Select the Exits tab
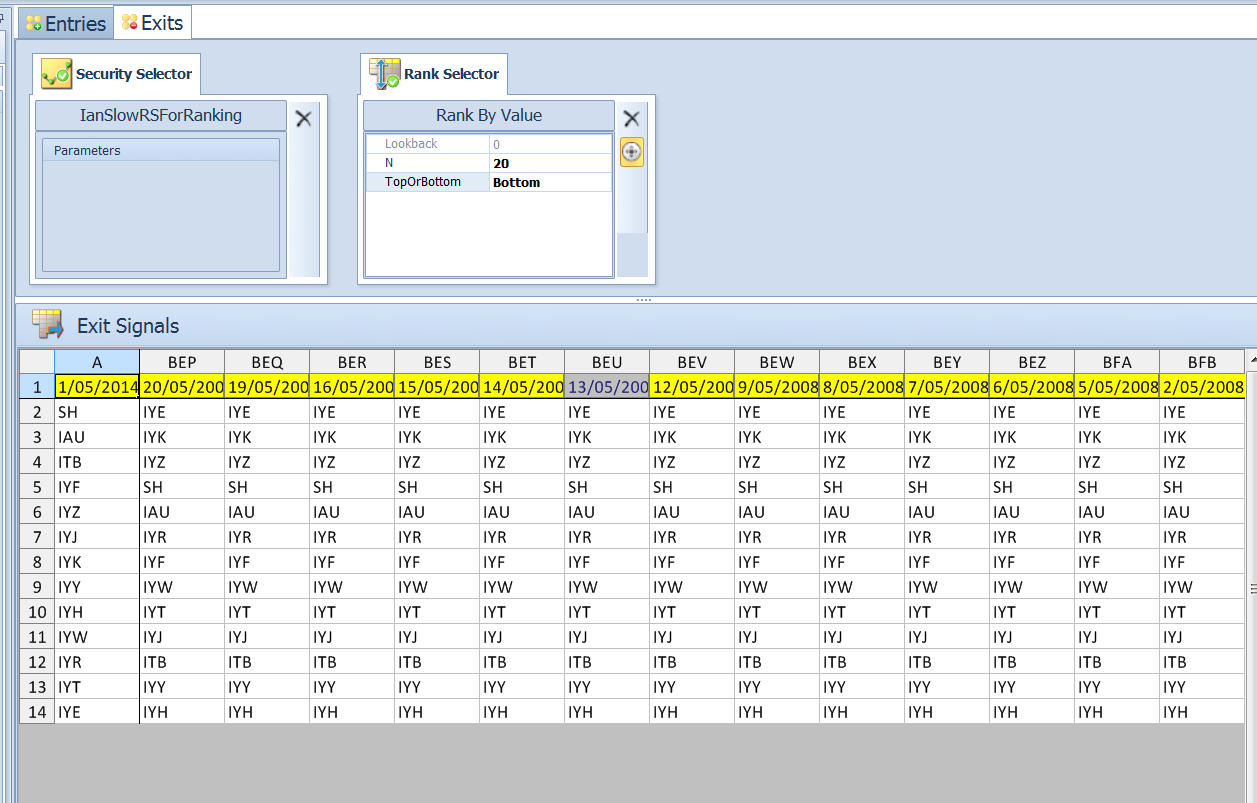1257x803 pixels. pyautogui.click(x=152, y=23)
